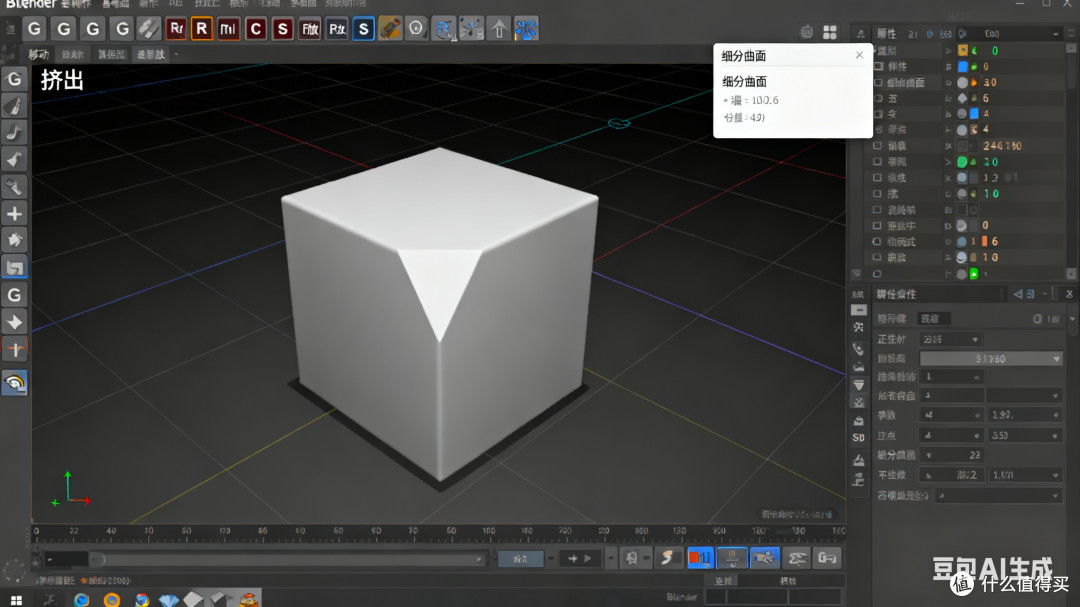Select the orange cross tool in left toolbar
1080x607 pixels.
point(14,349)
